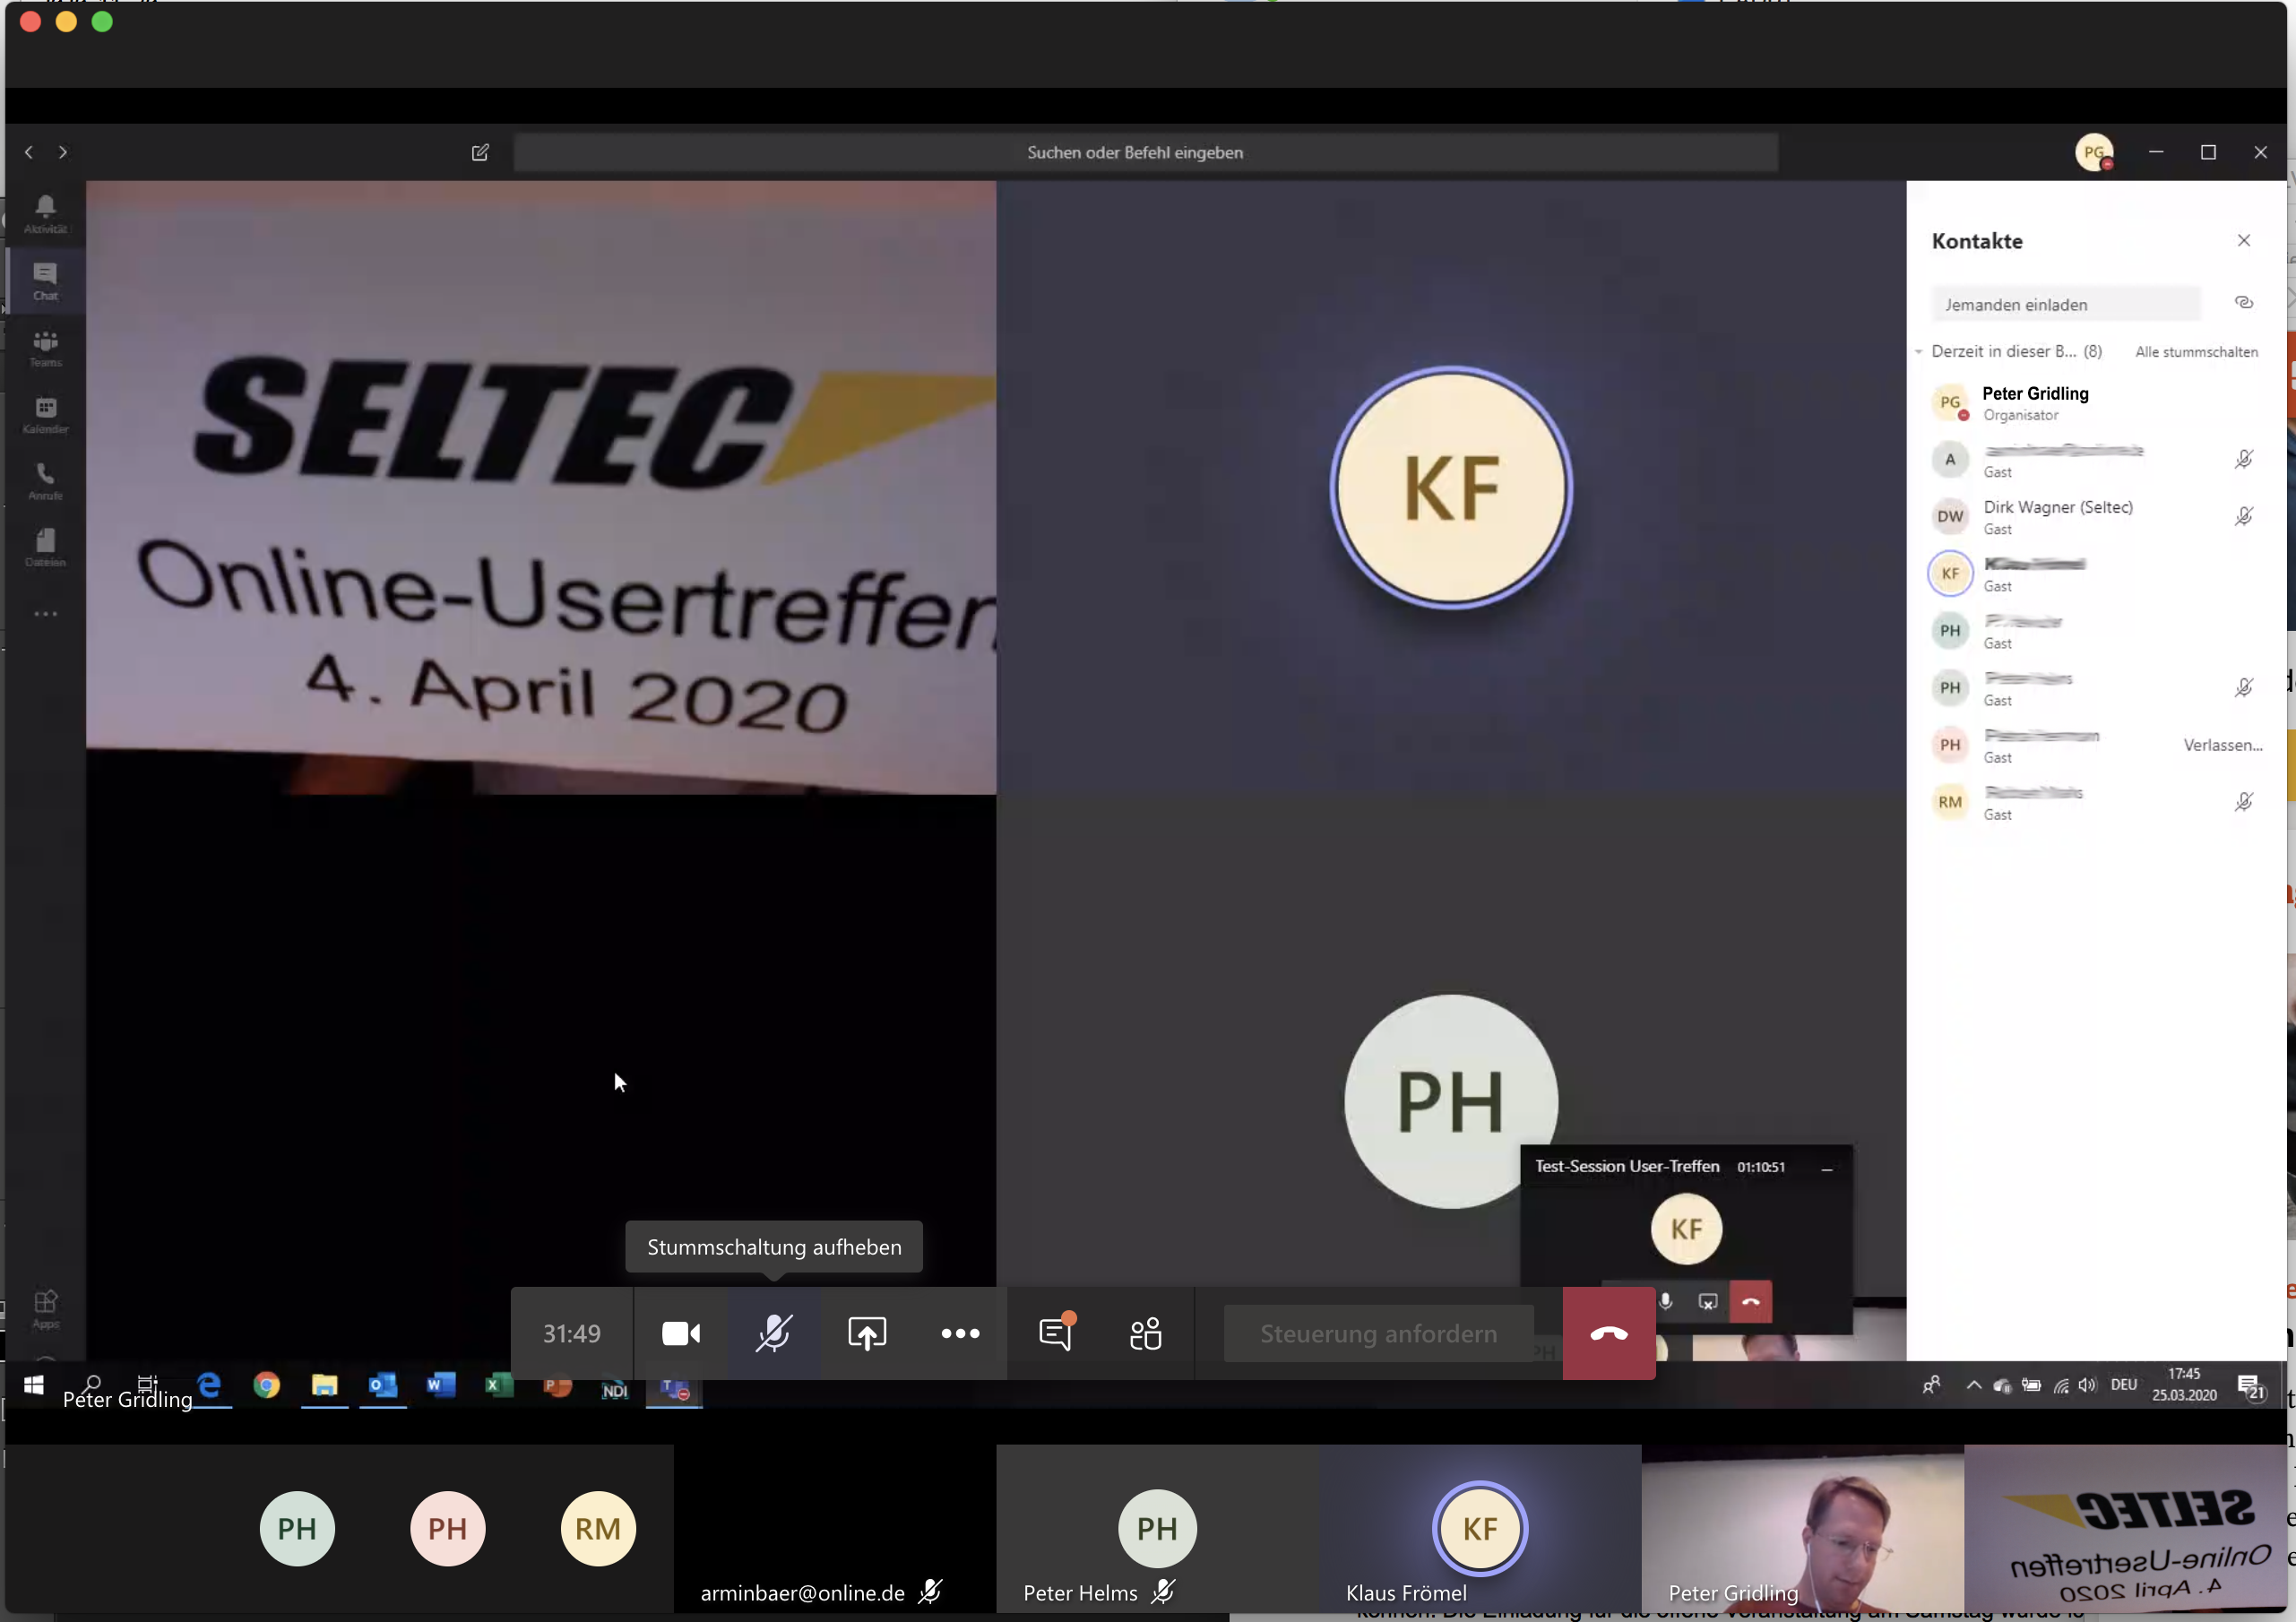
Task: Select the RM guest row in contacts
Action: pos(2095,802)
